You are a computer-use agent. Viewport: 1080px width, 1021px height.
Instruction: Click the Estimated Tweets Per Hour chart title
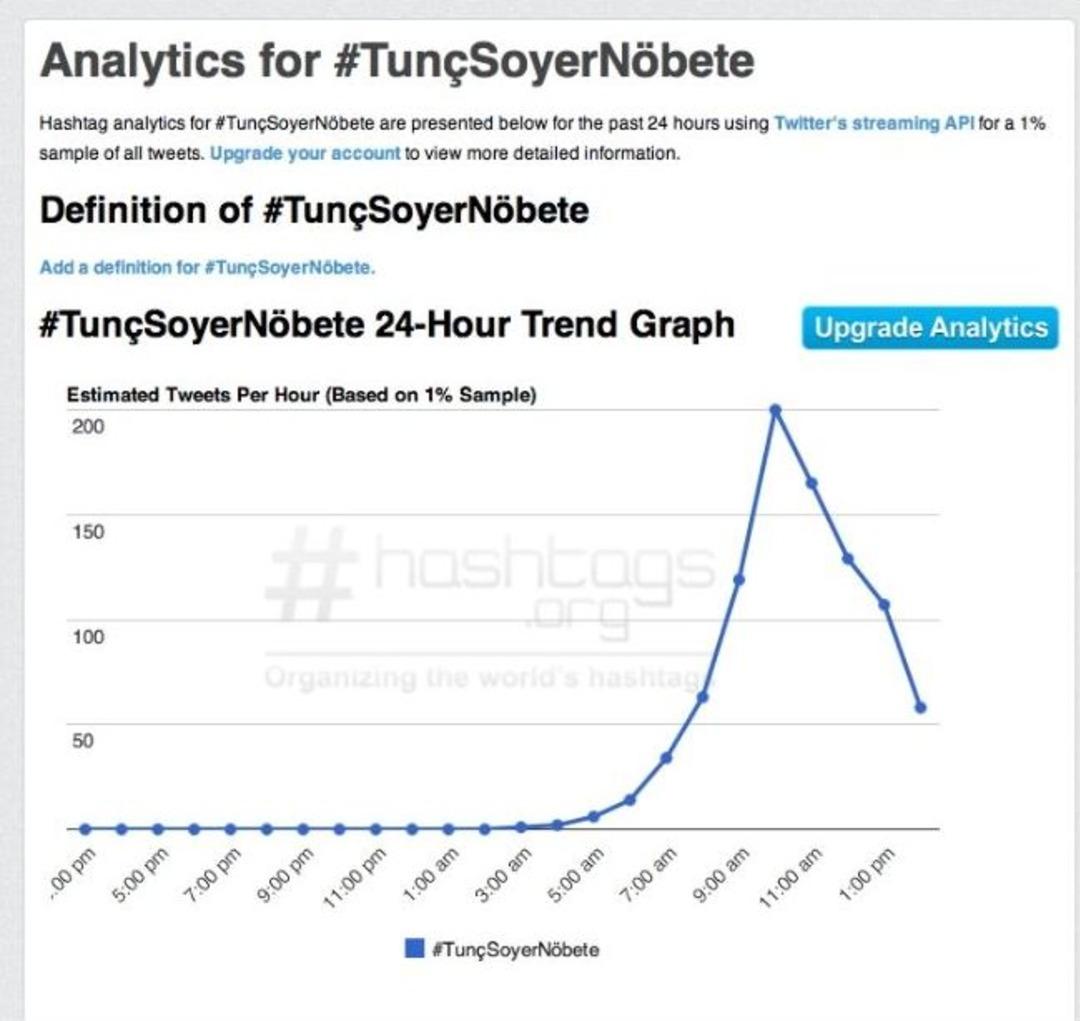tap(301, 395)
